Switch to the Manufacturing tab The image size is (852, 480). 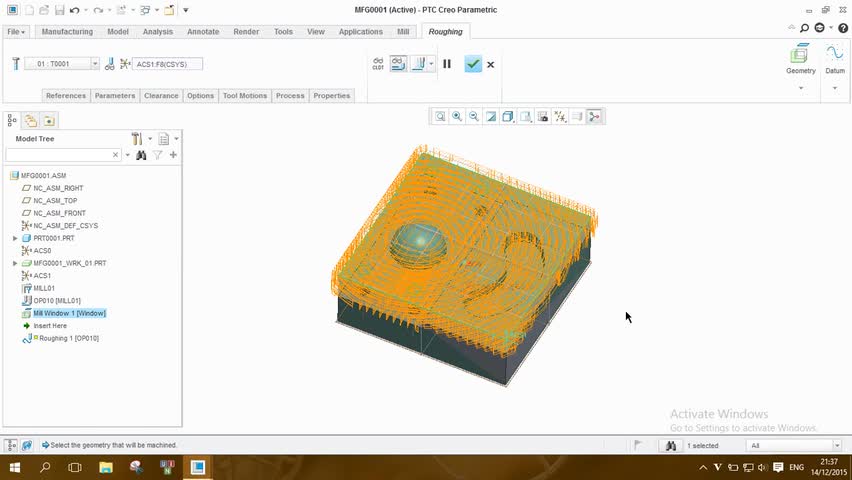pos(67,32)
